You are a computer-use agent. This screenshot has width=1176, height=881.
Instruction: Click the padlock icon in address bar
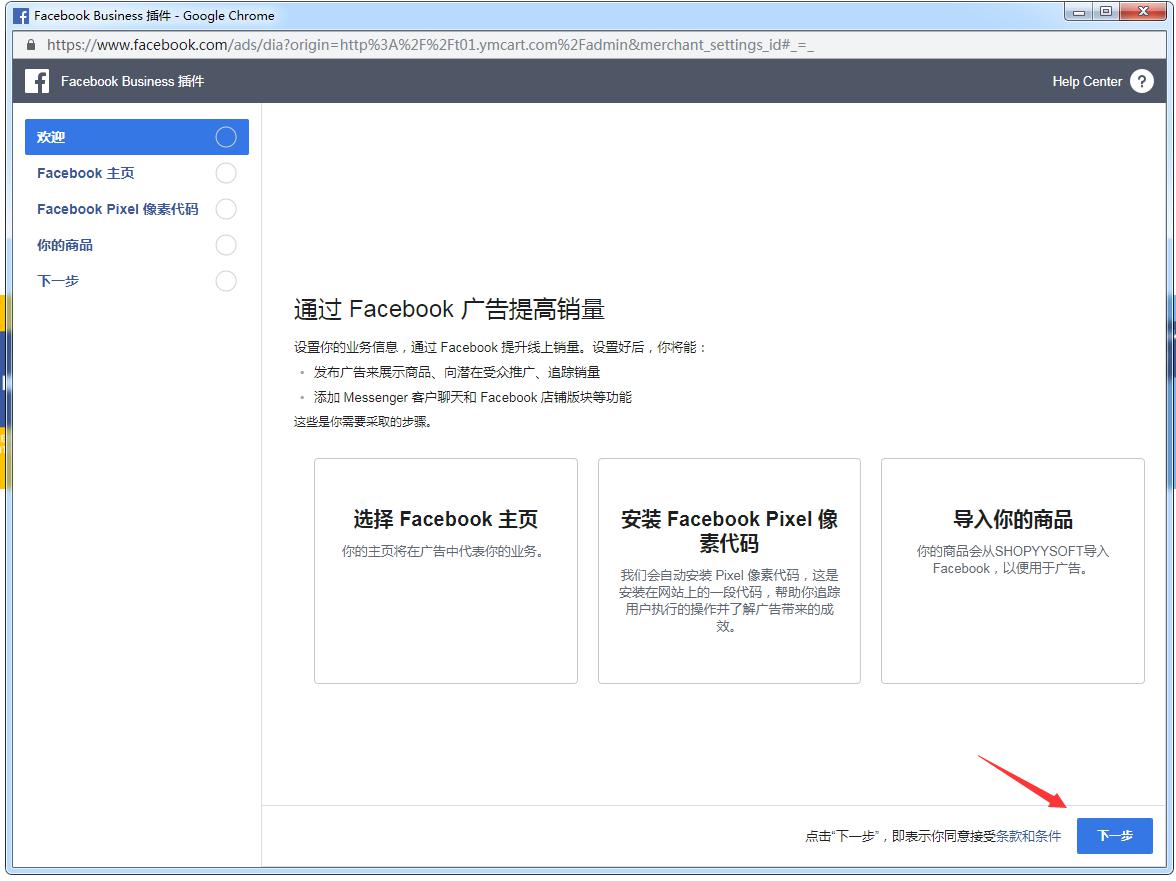[x=30, y=45]
